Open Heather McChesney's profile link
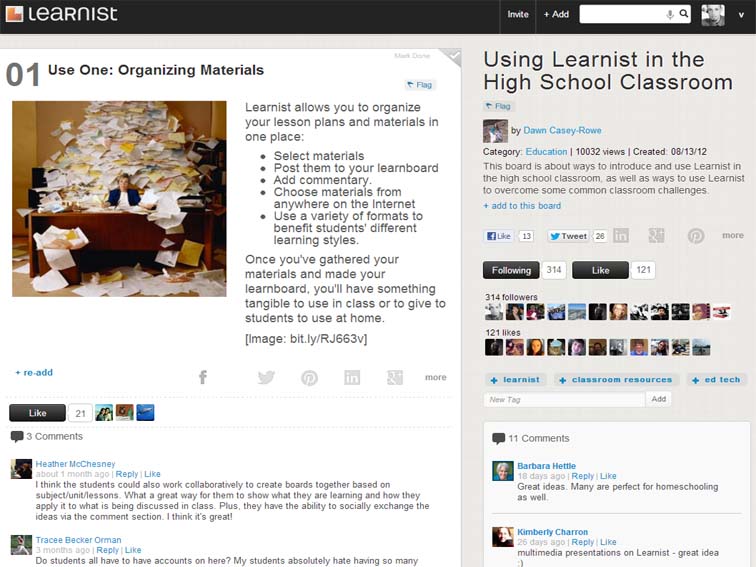The image size is (756, 567). pyautogui.click(x=75, y=464)
